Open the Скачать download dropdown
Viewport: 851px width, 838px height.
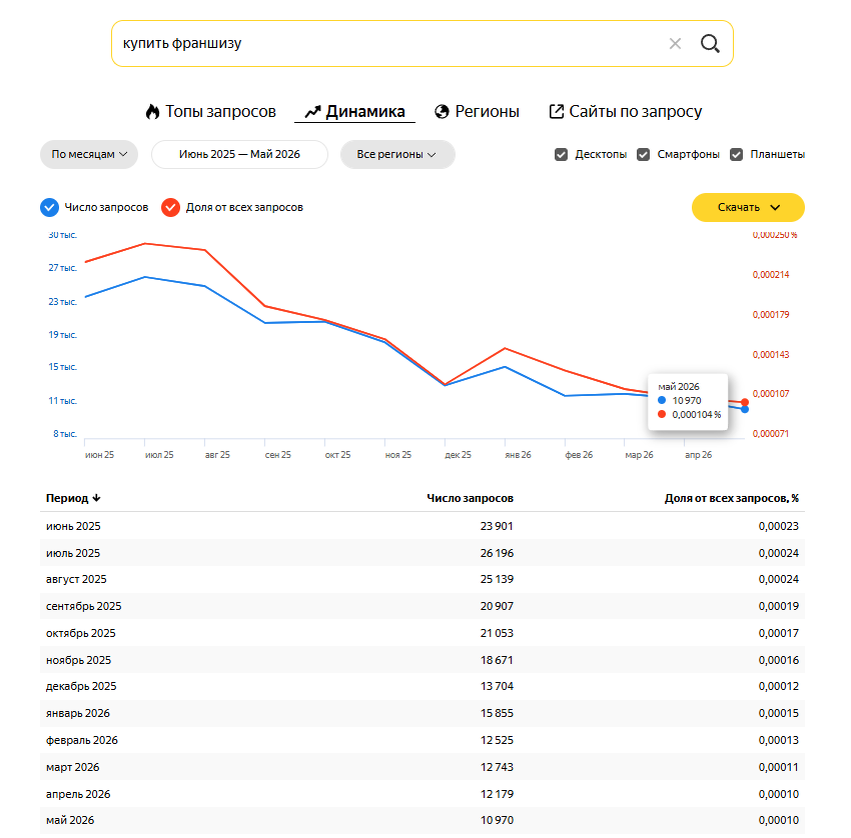748,207
